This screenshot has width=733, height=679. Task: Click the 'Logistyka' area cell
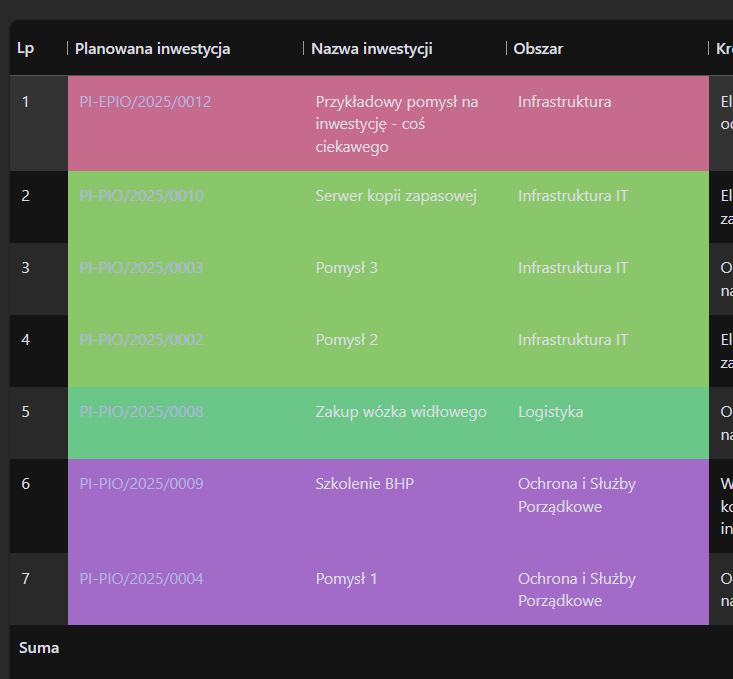[x=608, y=423]
